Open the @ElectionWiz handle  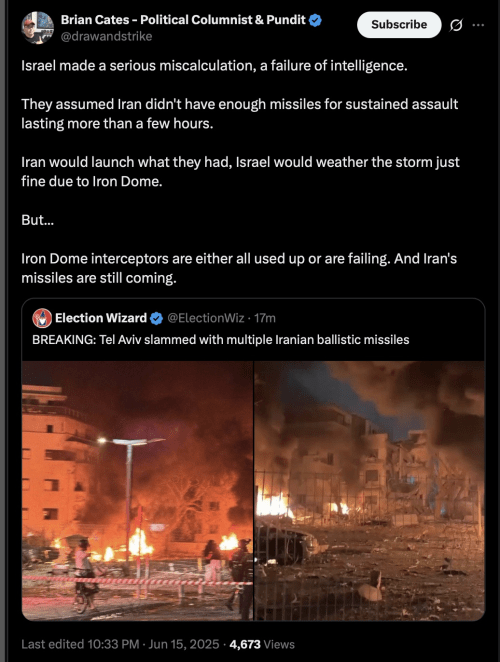coord(206,318)
